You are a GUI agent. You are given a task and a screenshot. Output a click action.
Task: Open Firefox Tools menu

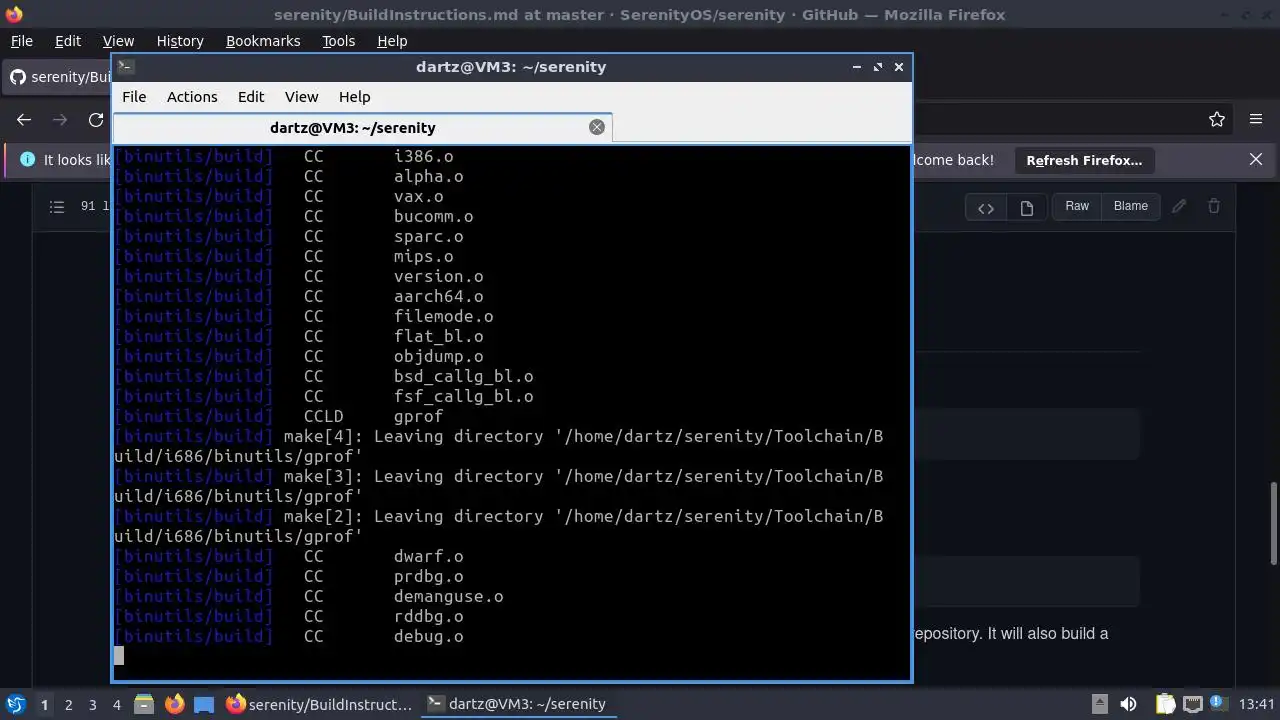click(338, 41)
